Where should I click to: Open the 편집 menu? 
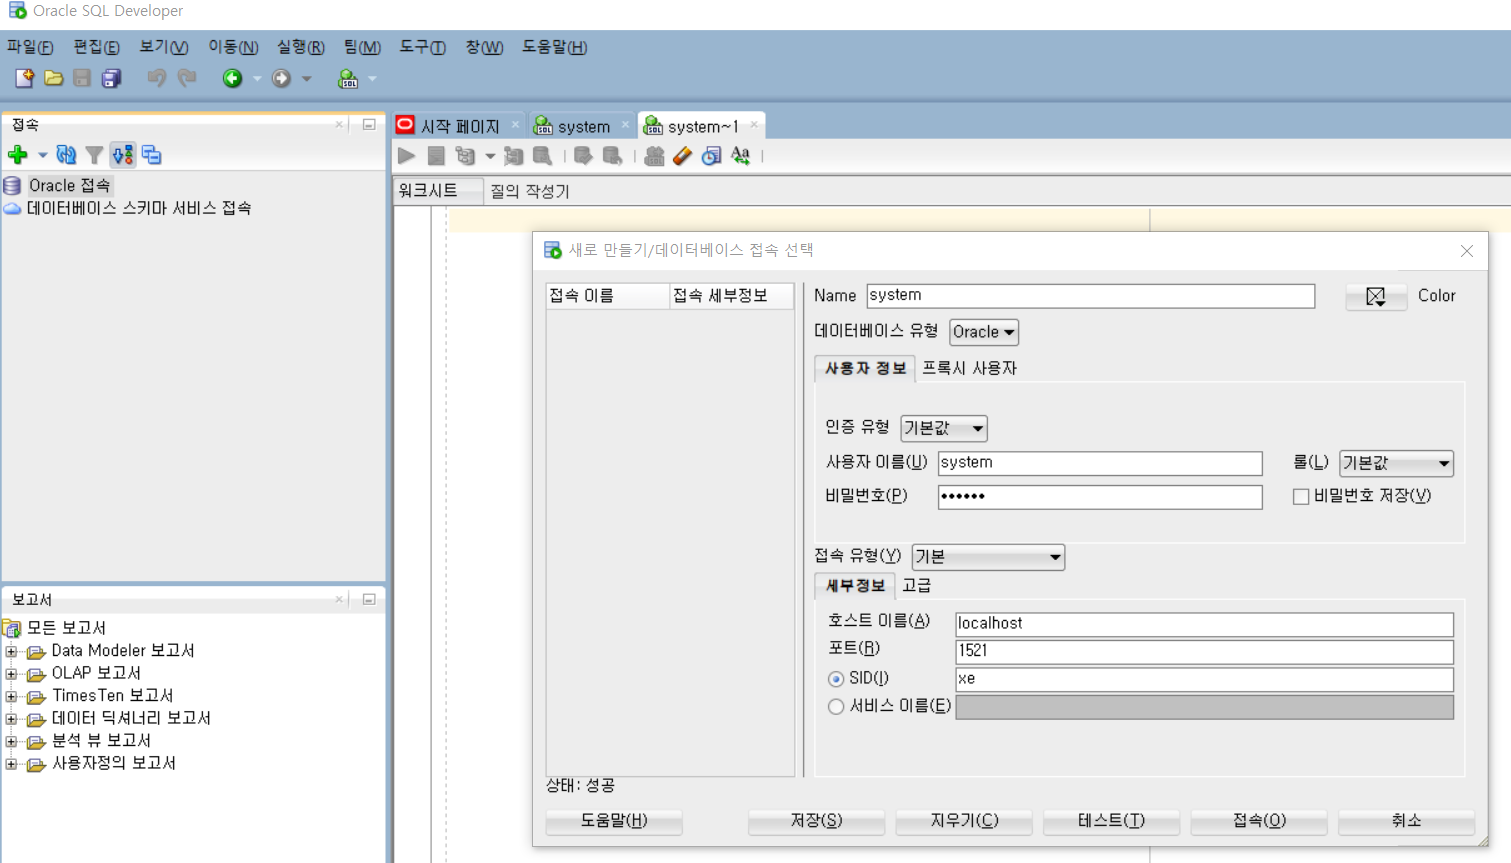(96, 47)
